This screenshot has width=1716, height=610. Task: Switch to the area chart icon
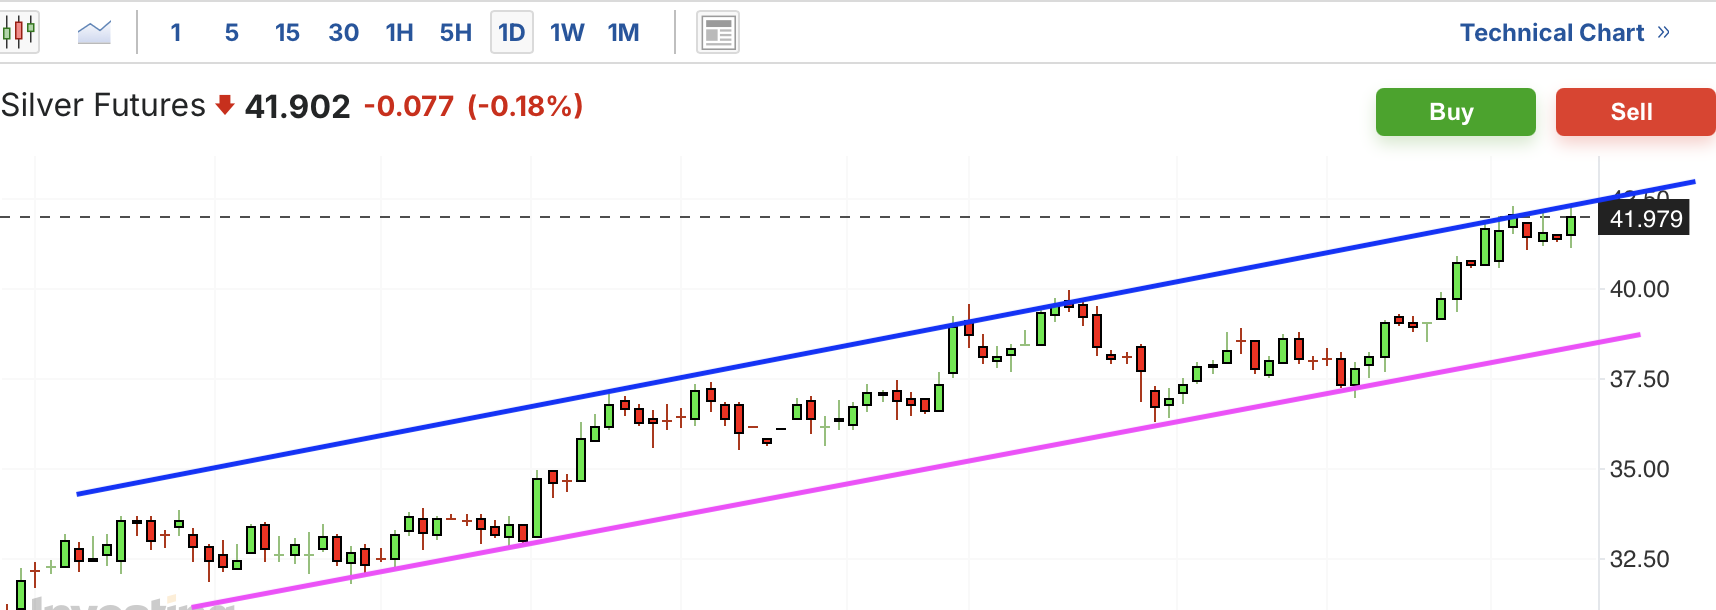(x=94, y=33)
